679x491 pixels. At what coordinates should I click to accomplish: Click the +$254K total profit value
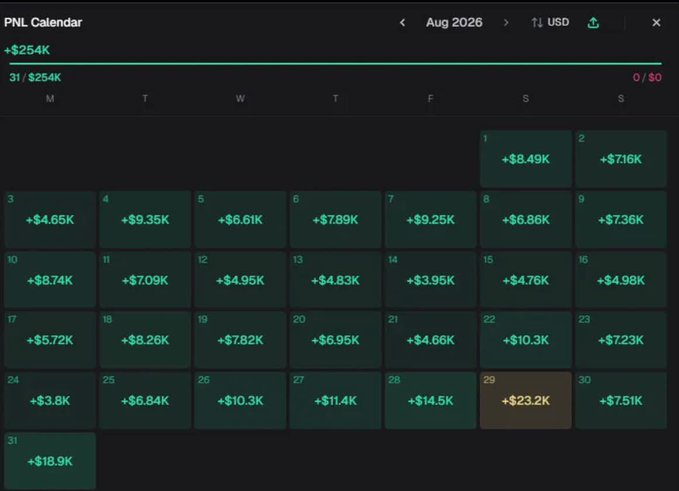click(x=27, y=50)
